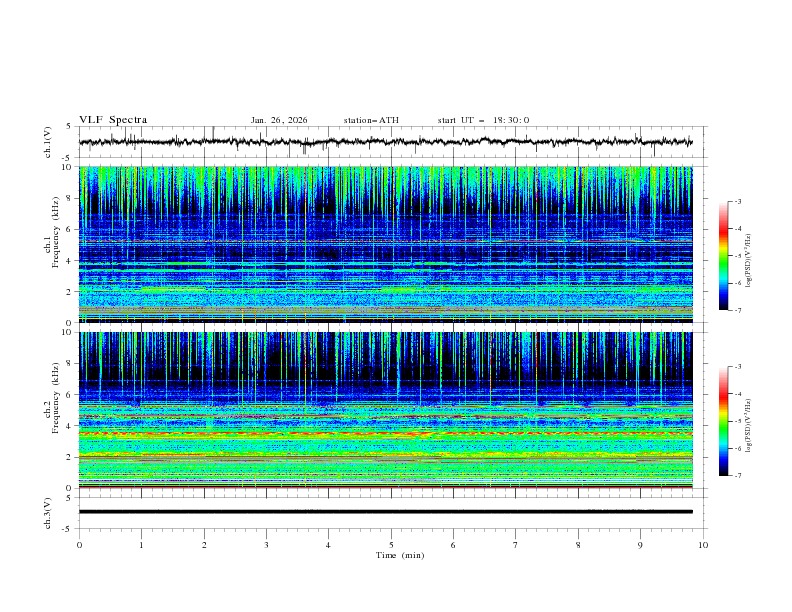Viewport: 792px width, 612px height.
Task: Click the 'ch.3(V)' axis label
Action: 48,513
